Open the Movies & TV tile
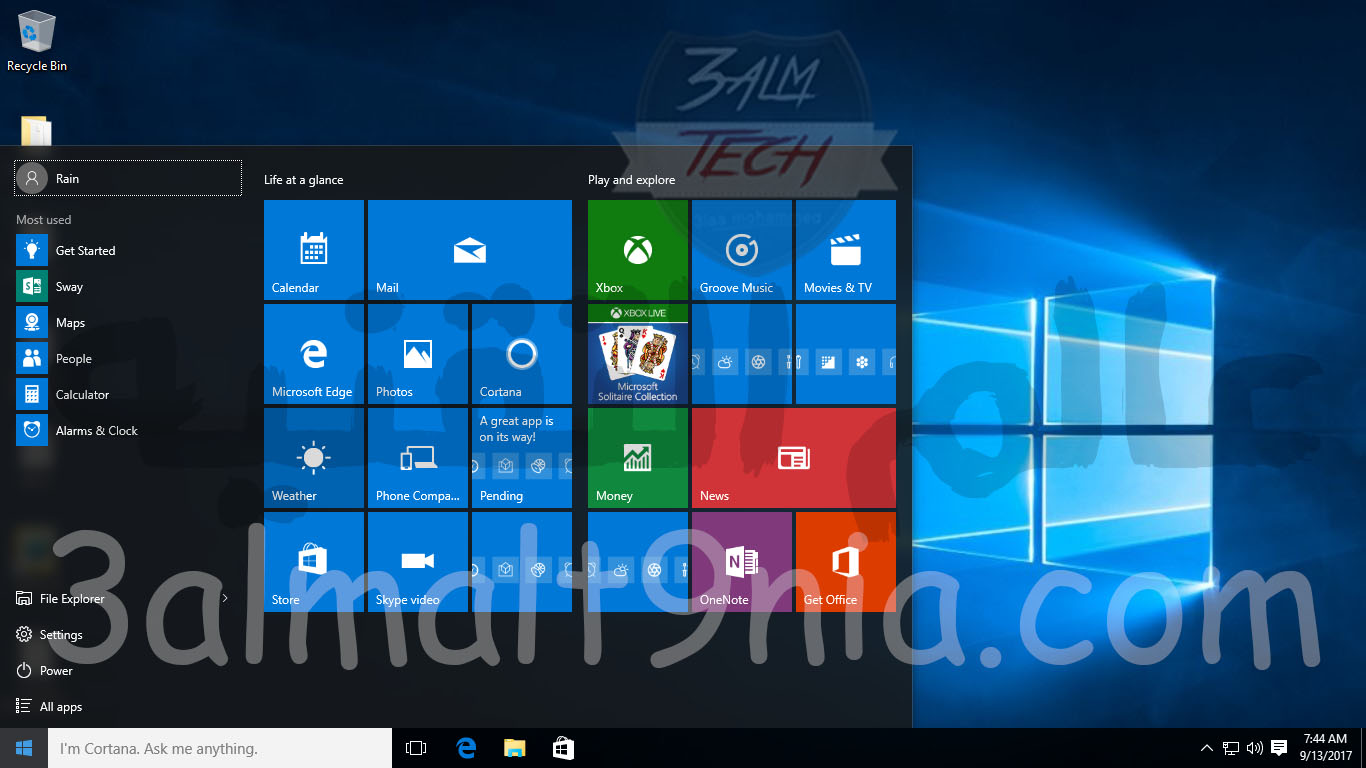 (x=846, y=250)
